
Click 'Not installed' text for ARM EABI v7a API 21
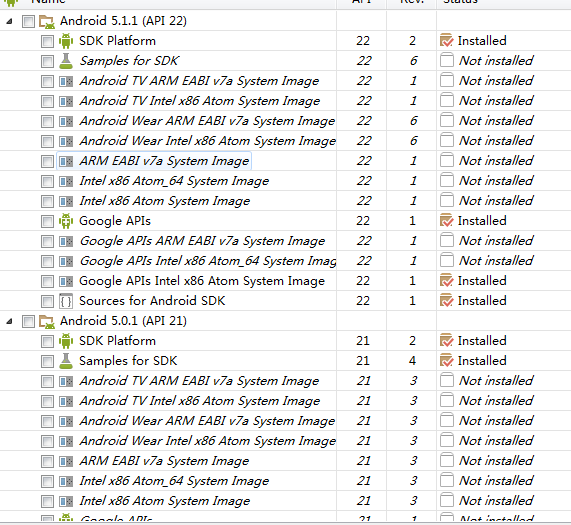pos(496,461)
